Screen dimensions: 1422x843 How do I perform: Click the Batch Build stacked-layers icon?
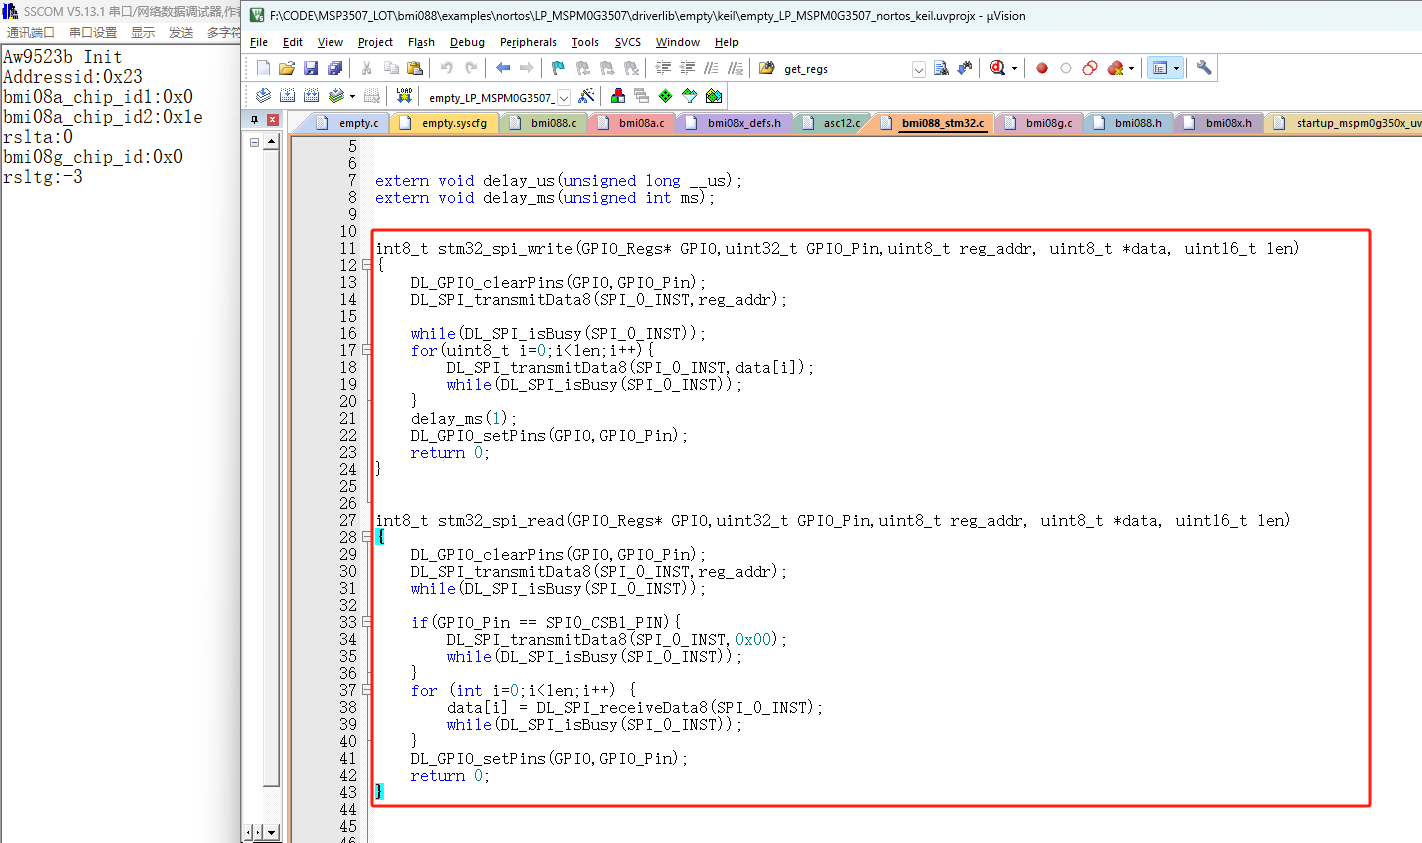point(336,96)
